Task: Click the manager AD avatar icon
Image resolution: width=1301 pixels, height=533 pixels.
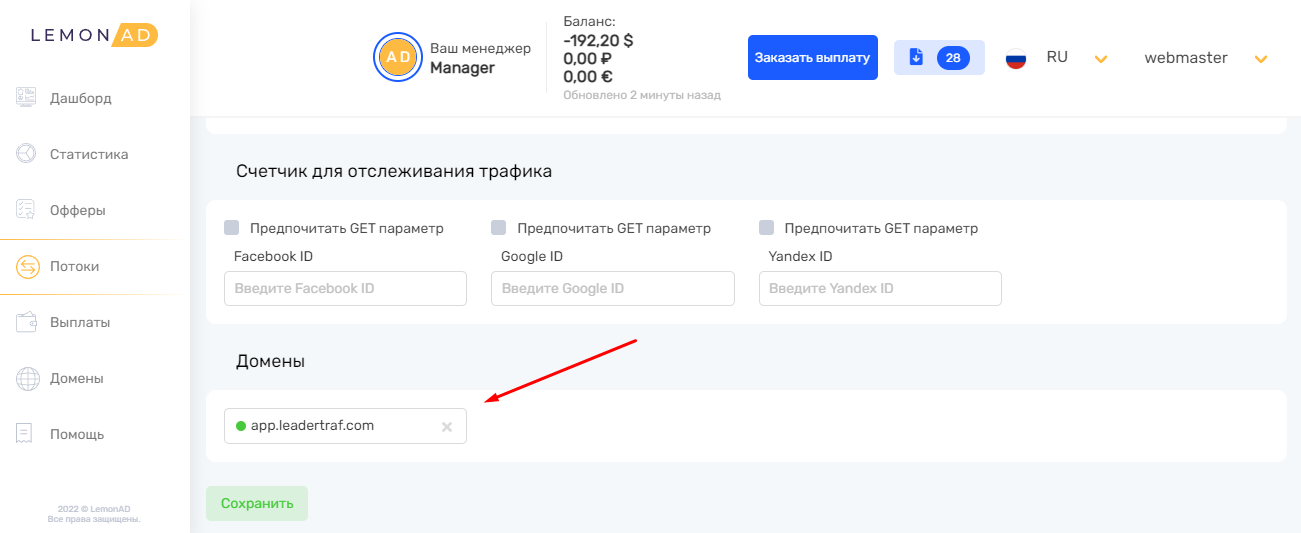Action: point(398,58)
